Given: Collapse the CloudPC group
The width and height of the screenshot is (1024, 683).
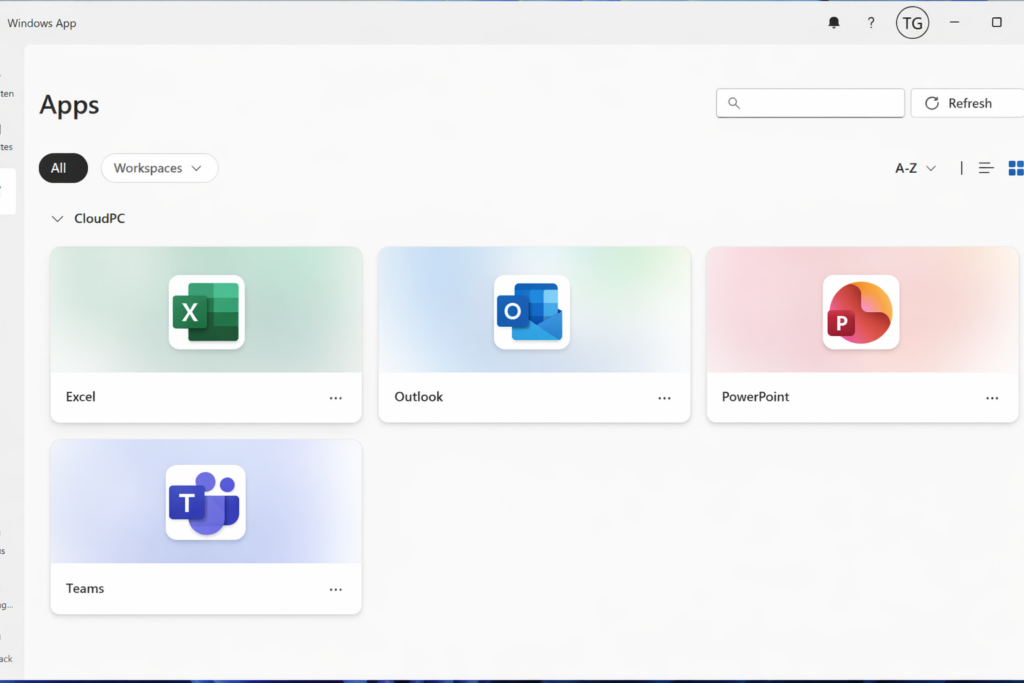Looking at the screenshot, I should tap(58, 218).
